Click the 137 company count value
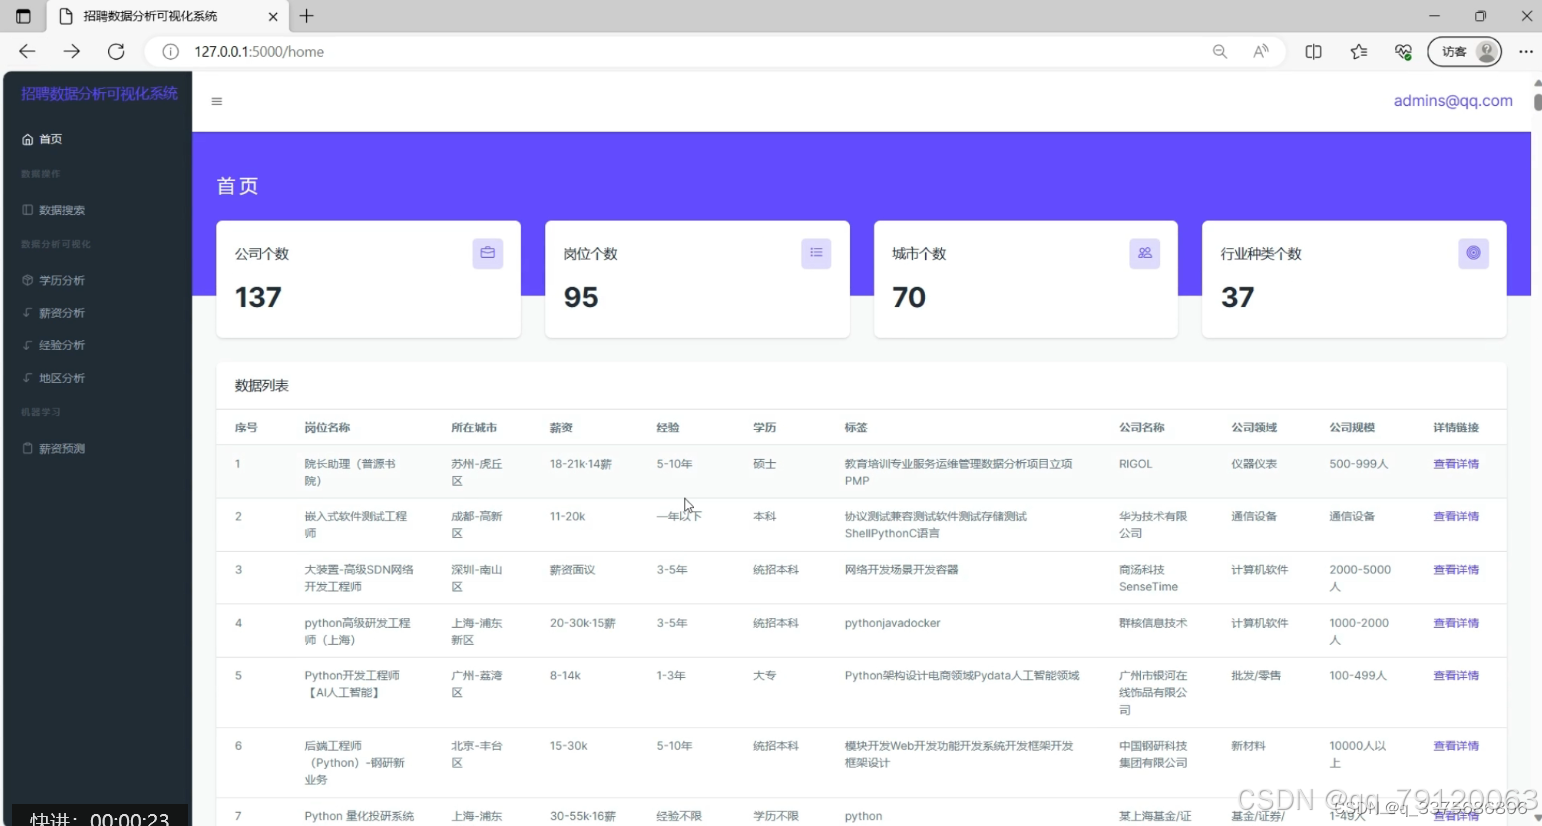 (x=258, y=297)
